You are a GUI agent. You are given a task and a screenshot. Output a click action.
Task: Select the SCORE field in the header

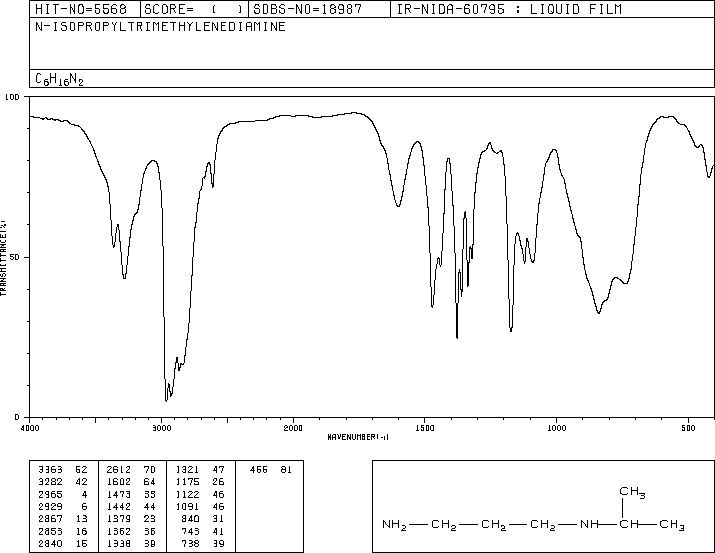[194, 9]
